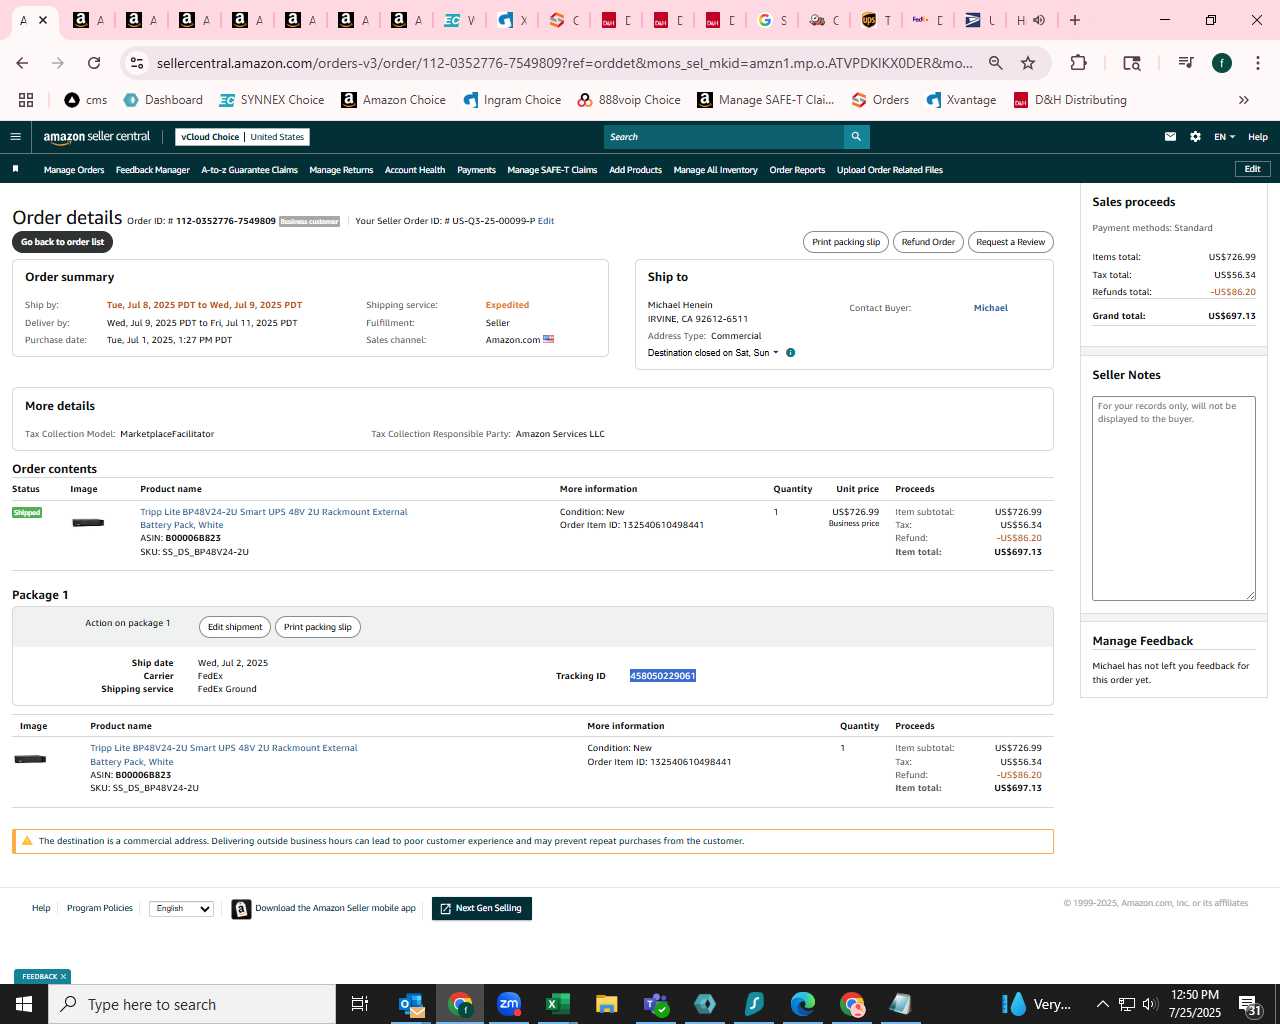
Task: Open Manage All Inventory menu item
Action: pos(715,170)
